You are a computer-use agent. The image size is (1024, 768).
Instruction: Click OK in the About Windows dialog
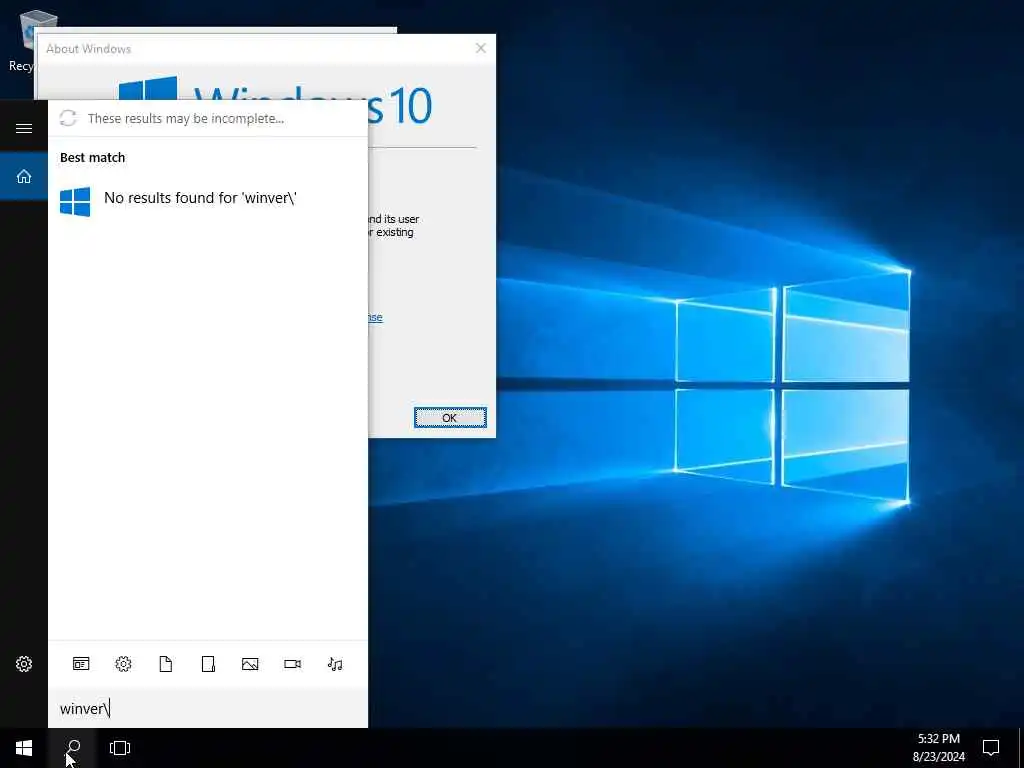pyautogui.click(x=450, y=418)
